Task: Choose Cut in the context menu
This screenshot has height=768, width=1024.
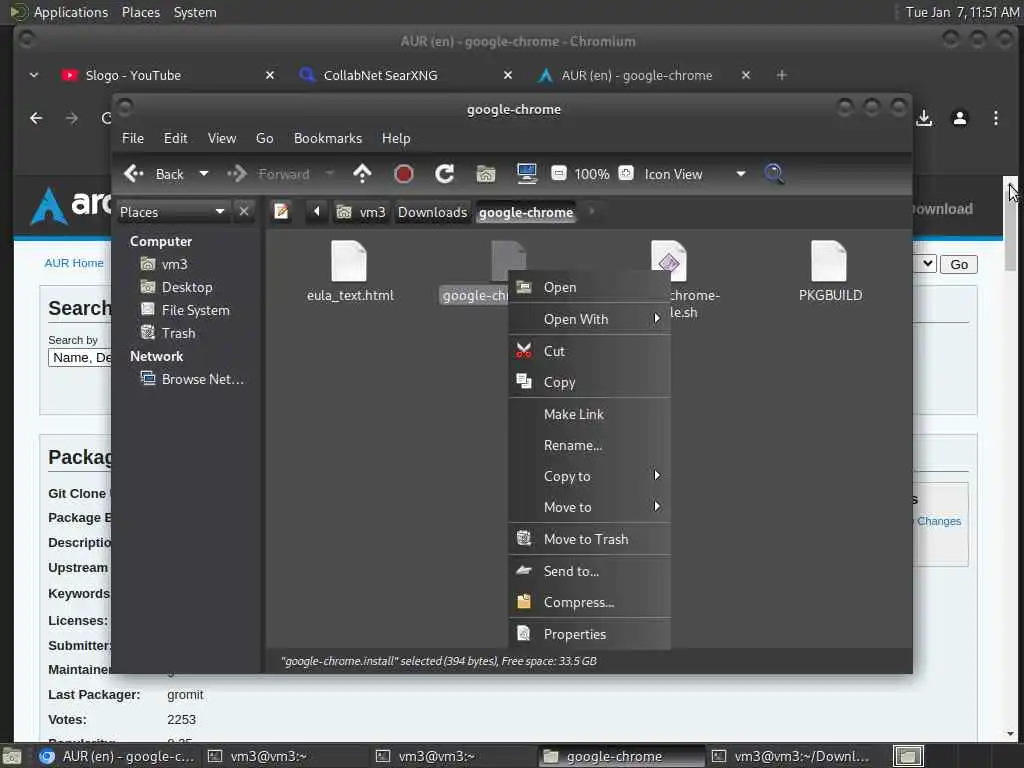Action: pyautogui.click(x=589, y=351)
